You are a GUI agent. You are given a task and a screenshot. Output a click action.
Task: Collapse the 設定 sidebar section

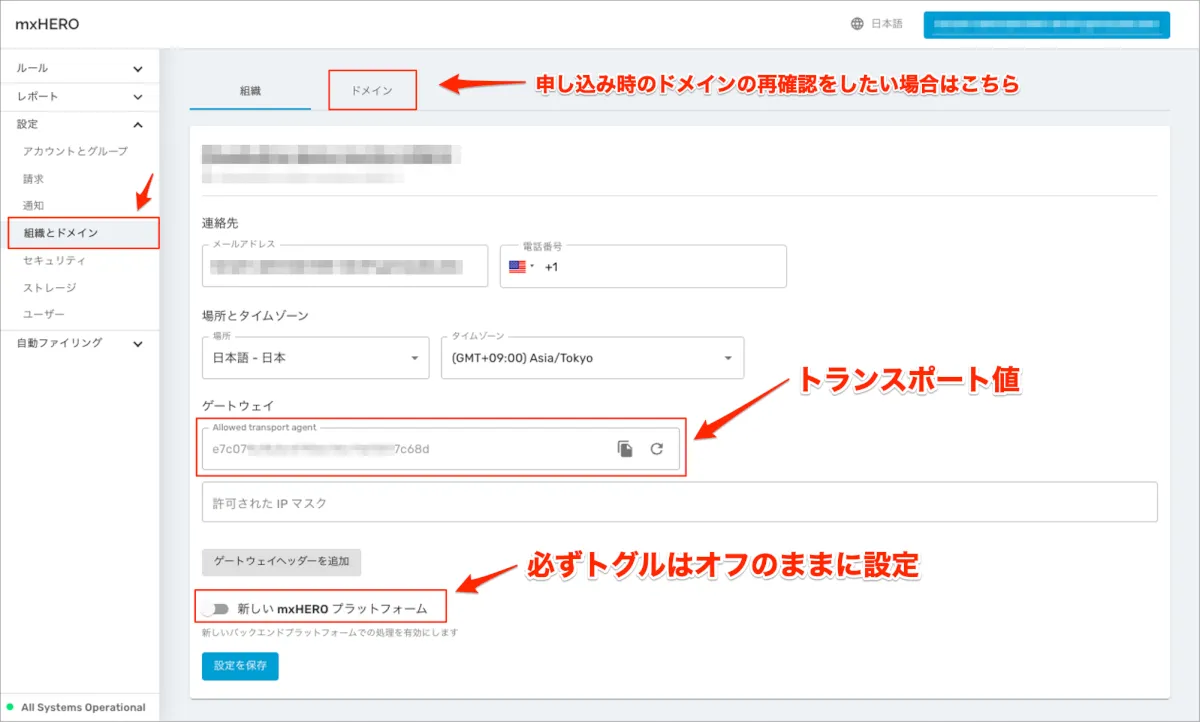point(80,124)
